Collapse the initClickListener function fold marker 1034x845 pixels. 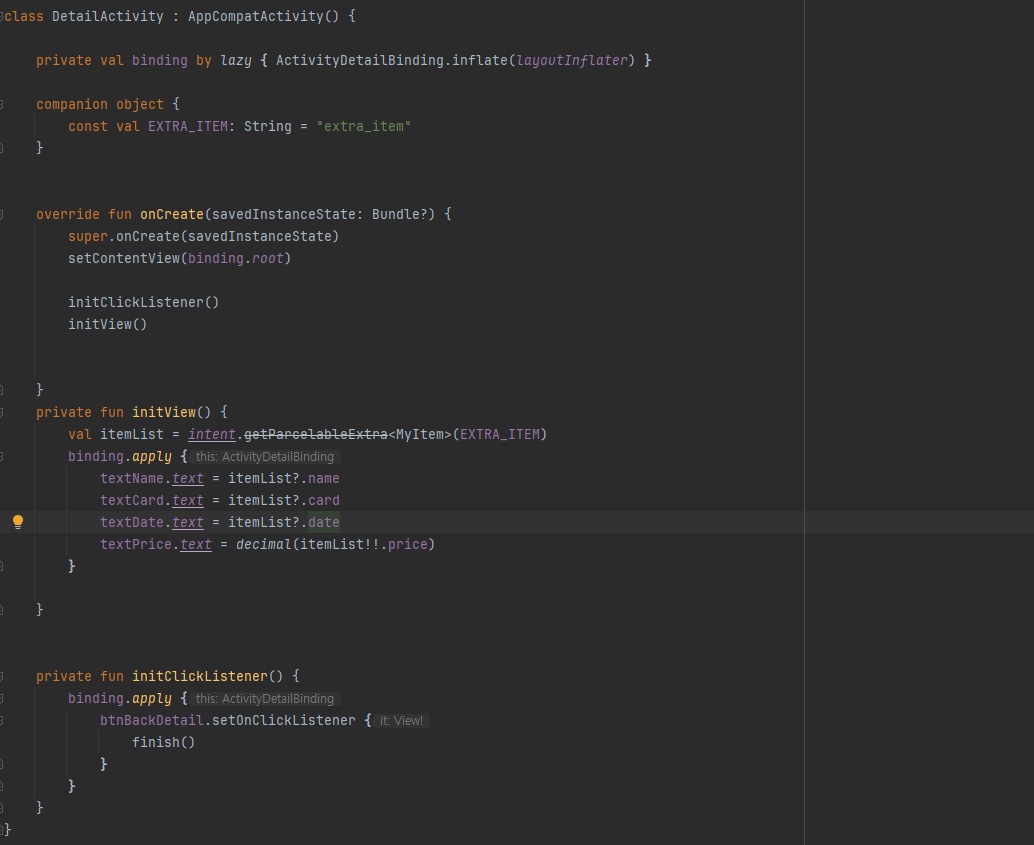click(x=2, y=676)
